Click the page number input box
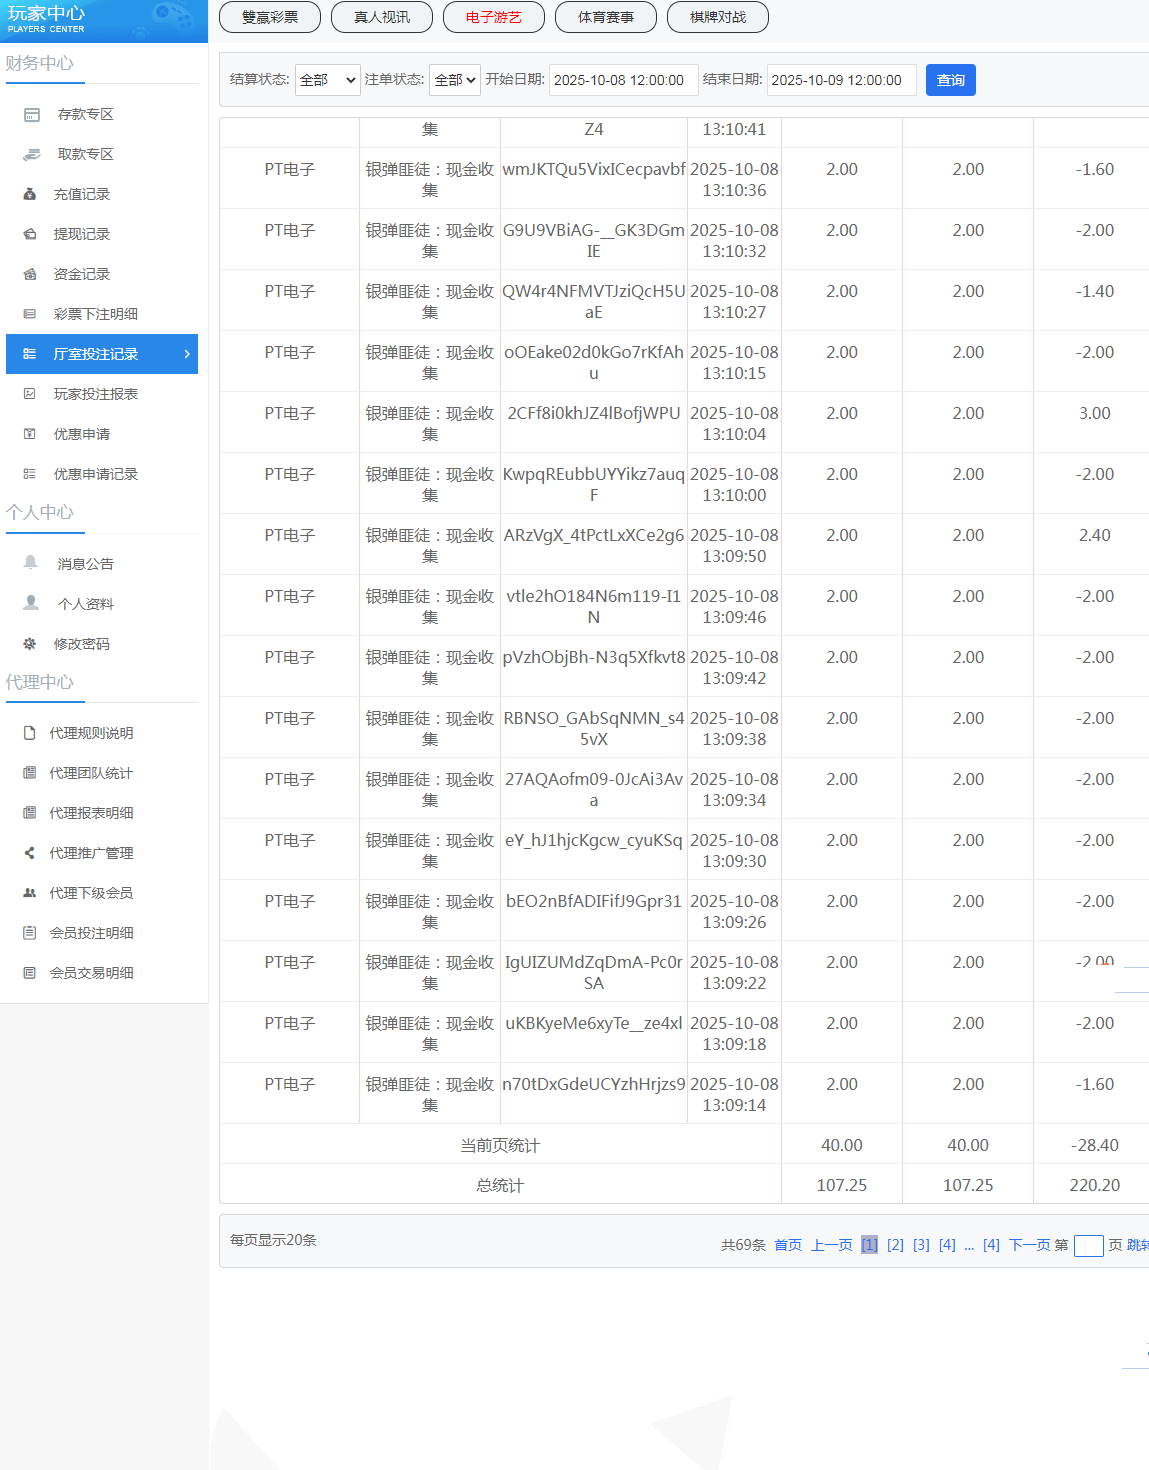Image resolution: width=1149 pixels, height=1470 pixels. tap(1088, 1246)
